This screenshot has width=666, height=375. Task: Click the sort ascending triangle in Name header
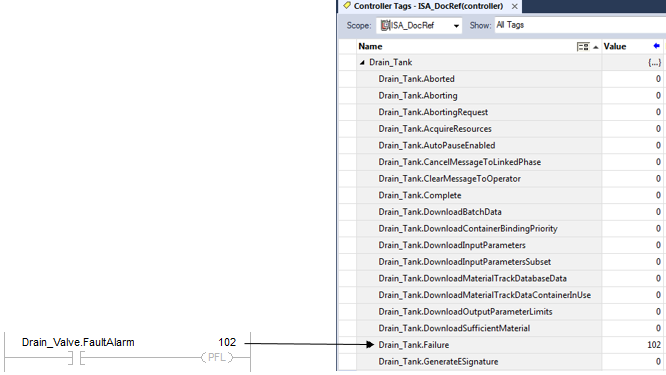(595, 47)
